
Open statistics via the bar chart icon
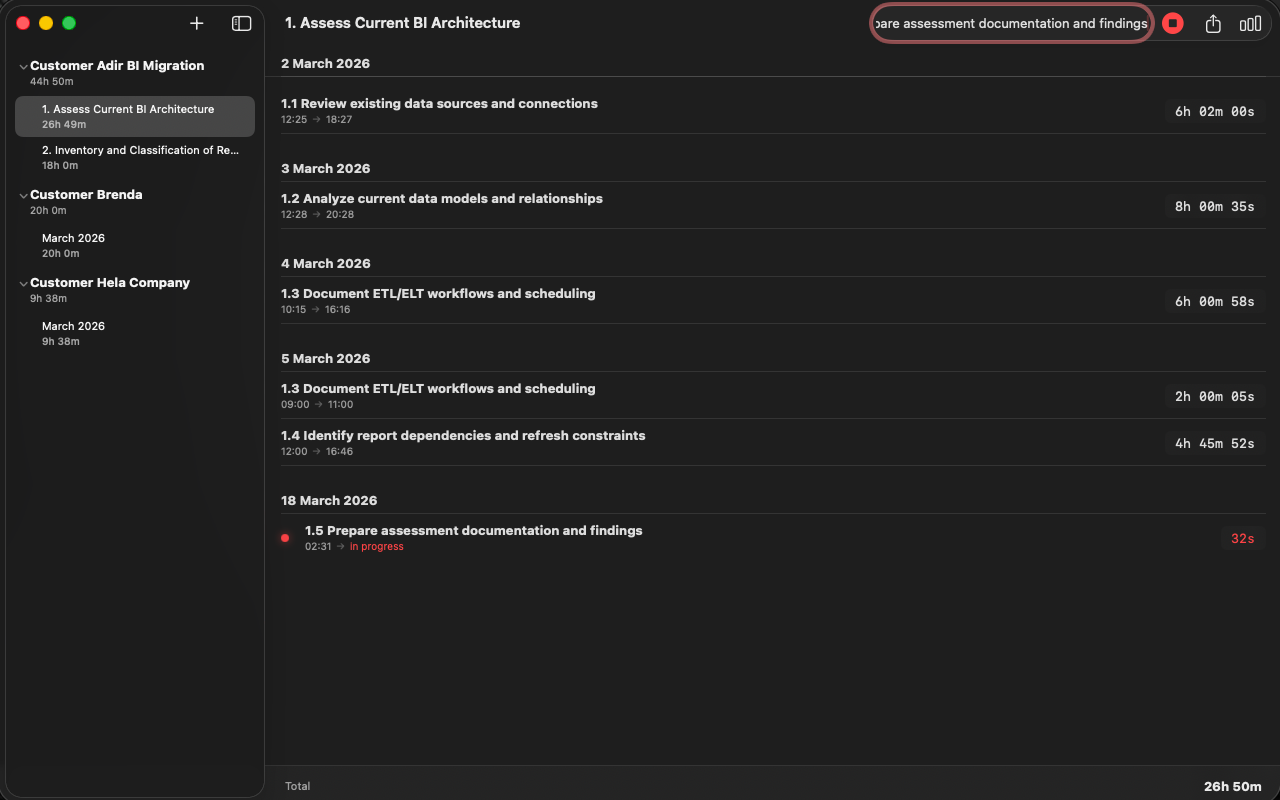1250,22
